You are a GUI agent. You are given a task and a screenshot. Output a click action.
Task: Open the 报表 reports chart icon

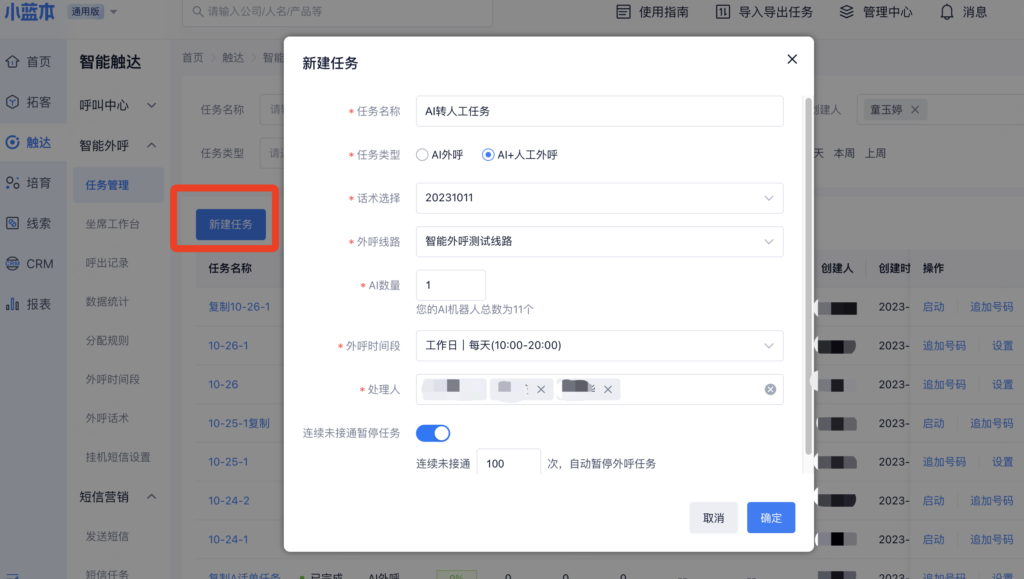(x=13, y=304)
